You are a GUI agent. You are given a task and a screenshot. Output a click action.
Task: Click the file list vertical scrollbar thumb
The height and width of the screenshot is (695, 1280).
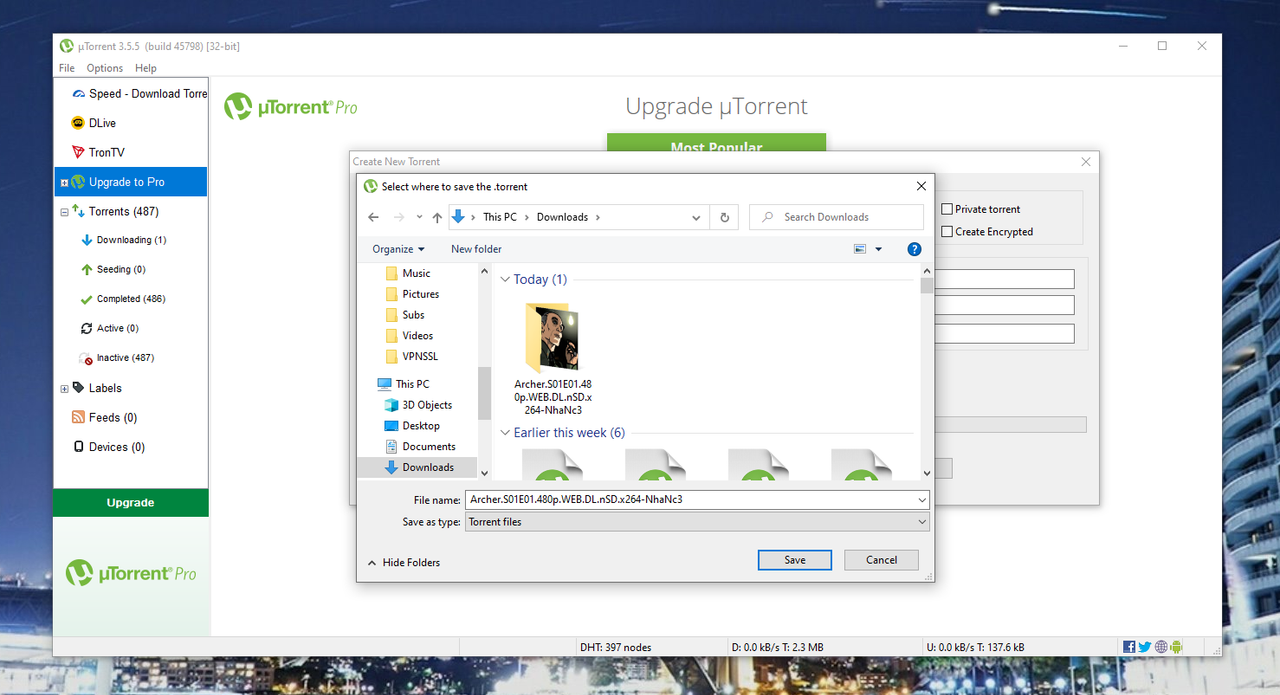point(927,286)
